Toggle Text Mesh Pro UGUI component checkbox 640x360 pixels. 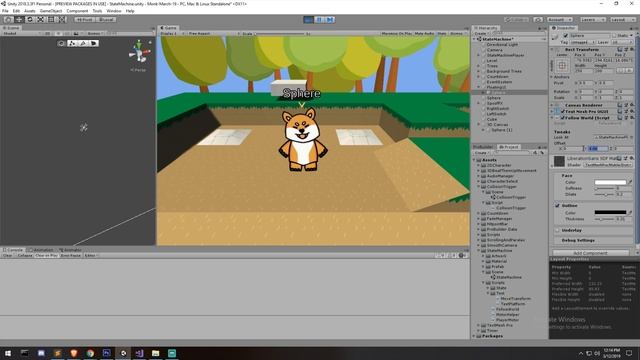coord(563,111)
